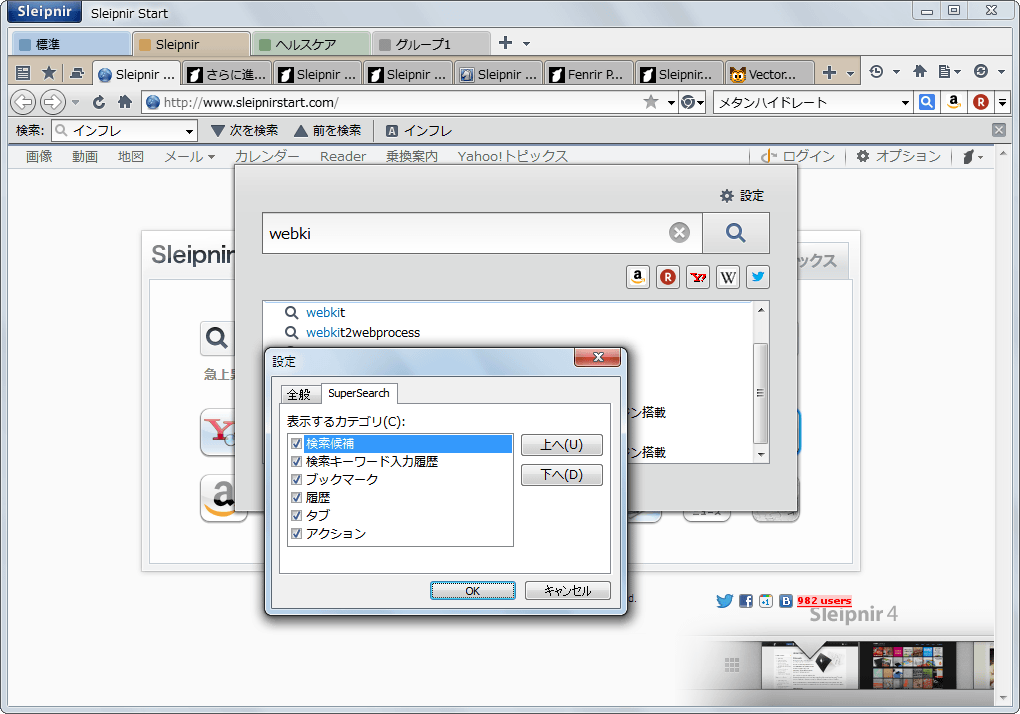Click the Hatena bookmark B icon
This screenshot has height=714, width=1020.
[x=786, y=601]
